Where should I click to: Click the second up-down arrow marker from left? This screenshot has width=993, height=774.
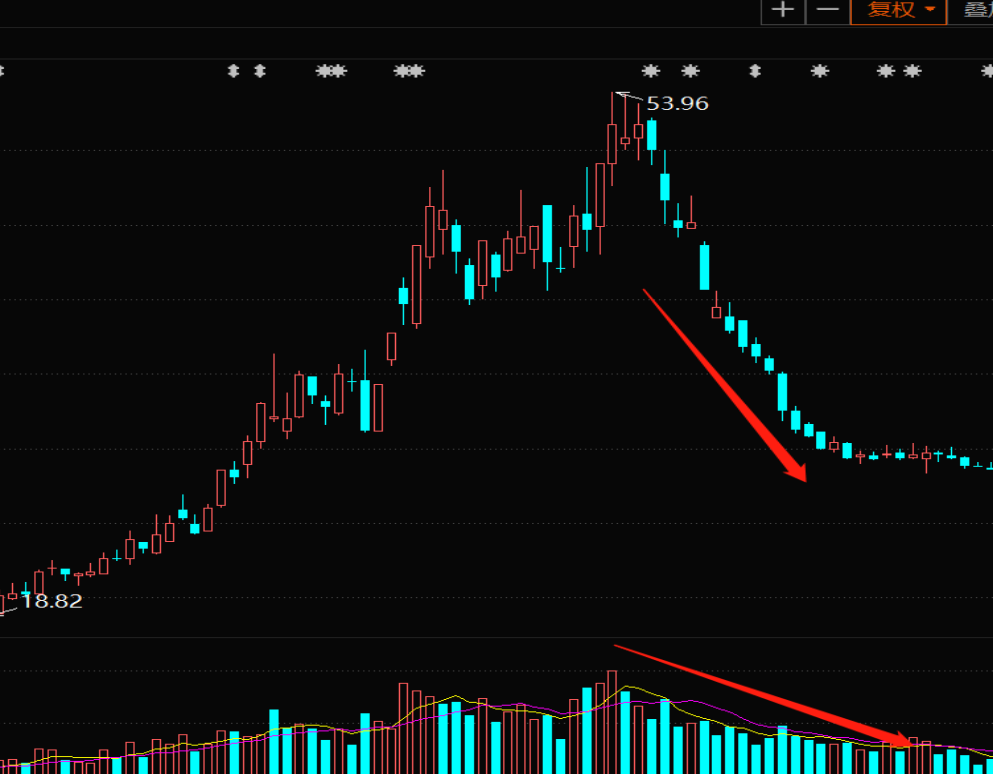(260, 71)
